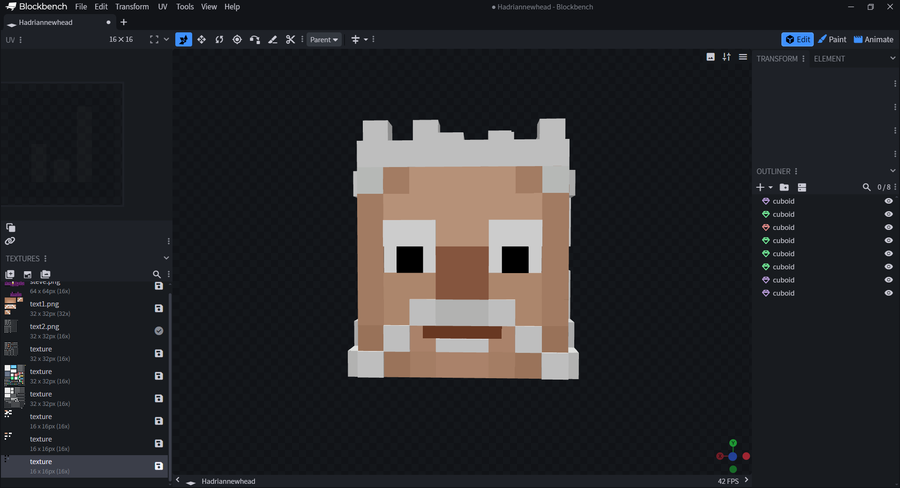Open the UV panel three-dot menu

click(x=21, y=40)
